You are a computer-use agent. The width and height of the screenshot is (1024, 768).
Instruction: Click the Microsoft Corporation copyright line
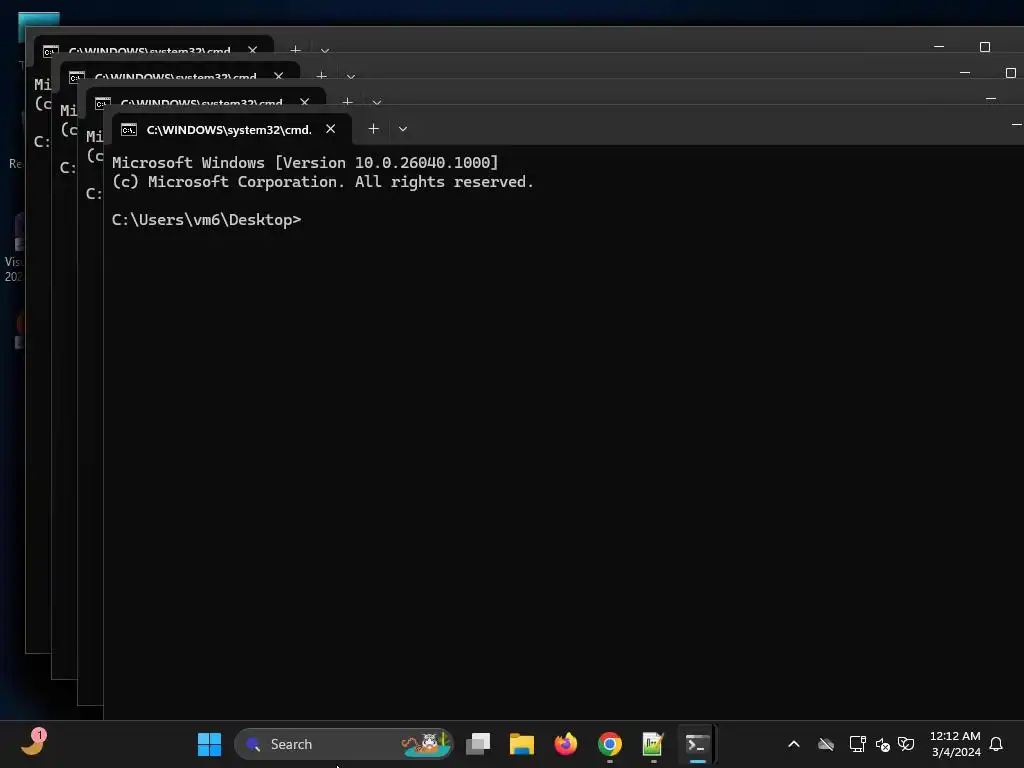323,182
